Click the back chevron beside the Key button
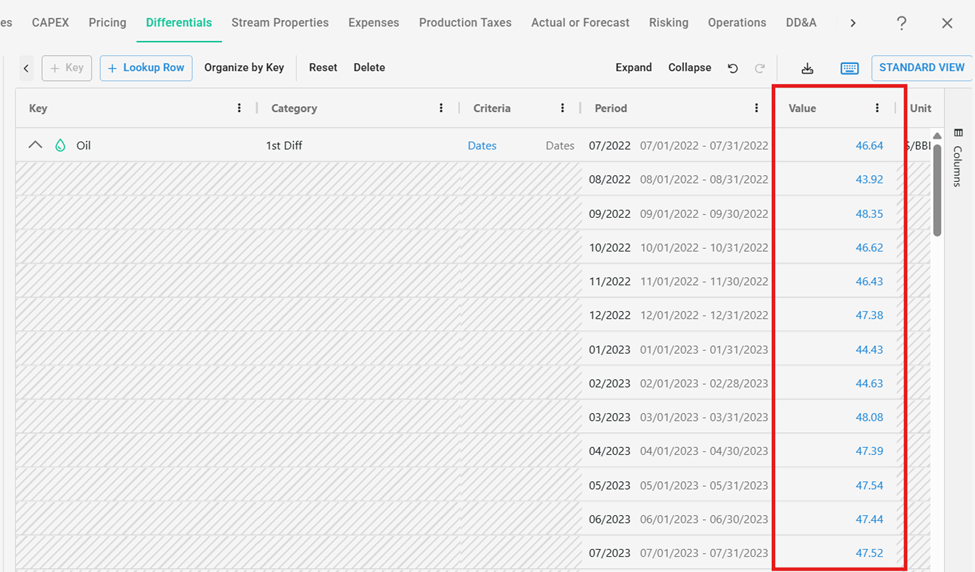Viewport: 975px width, 572px height. (x=26, y=68)
